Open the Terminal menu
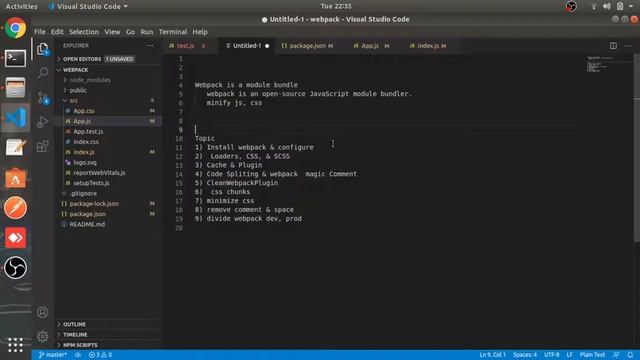This screenshot has width=640, height=360. pos(173,32)
